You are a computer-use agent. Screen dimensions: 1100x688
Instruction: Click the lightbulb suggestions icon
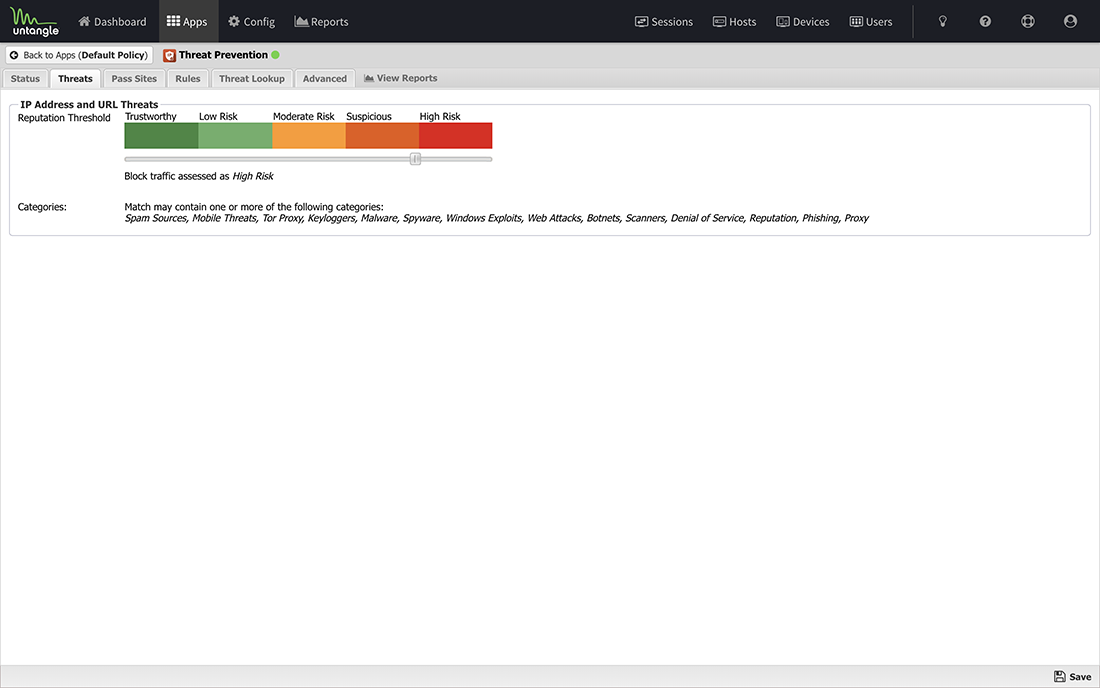click(943, 22)
